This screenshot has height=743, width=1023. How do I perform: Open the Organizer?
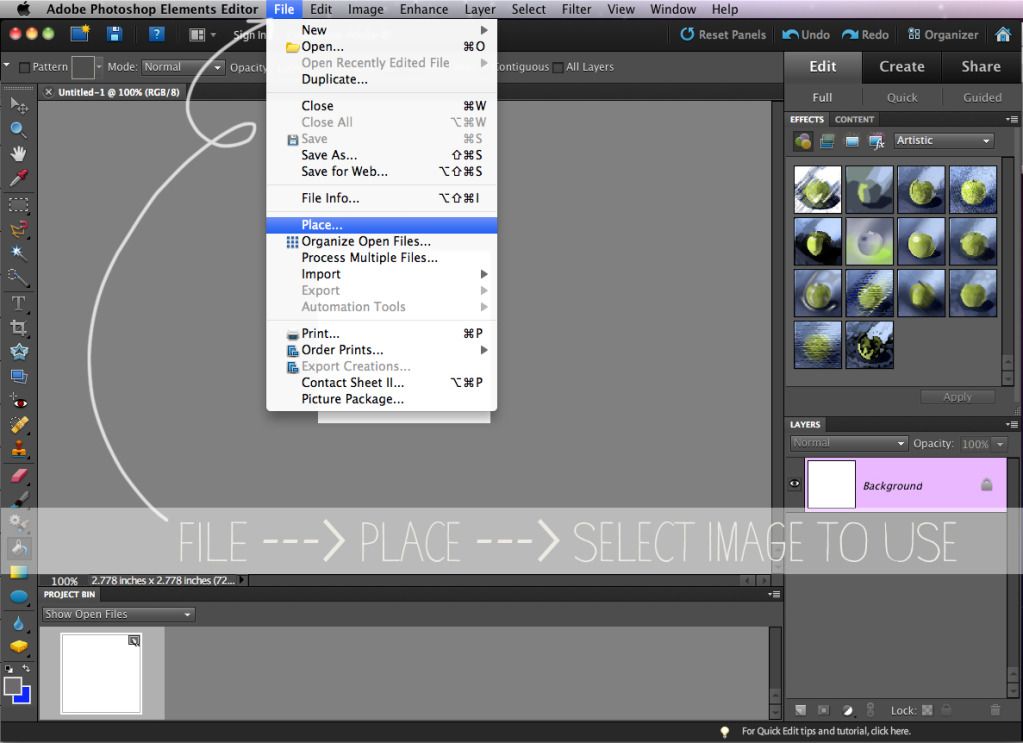click(x=943, y=35)
